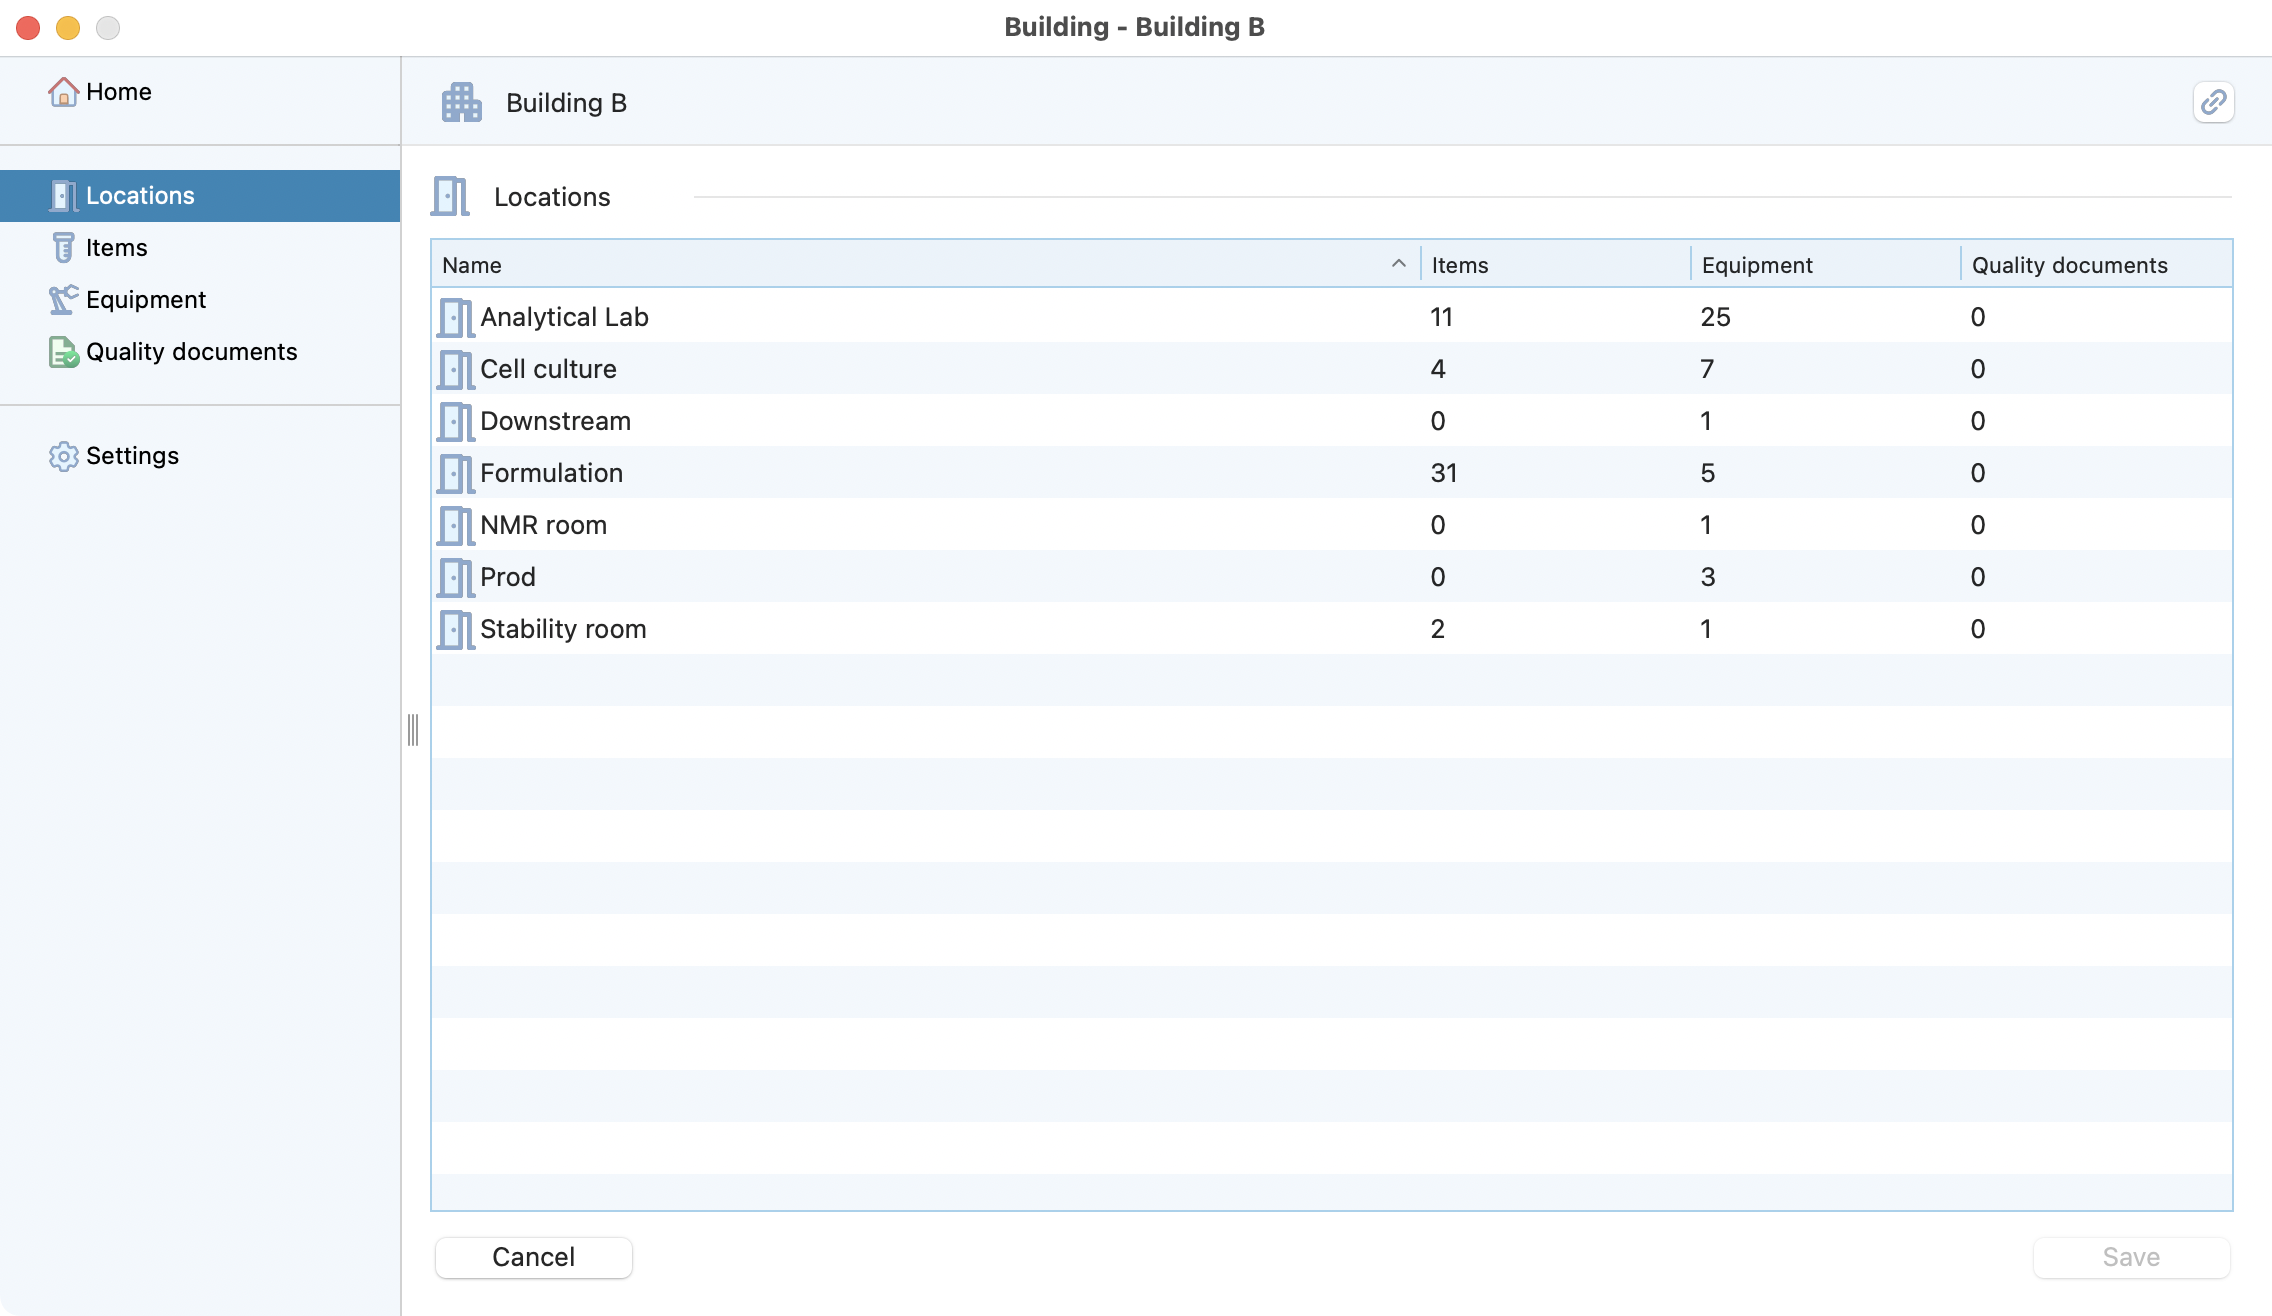The width and height of the screenshot is (2272, 1316).
Task: Click Stability room items count 2
Action: click(x=1437, y=629)
